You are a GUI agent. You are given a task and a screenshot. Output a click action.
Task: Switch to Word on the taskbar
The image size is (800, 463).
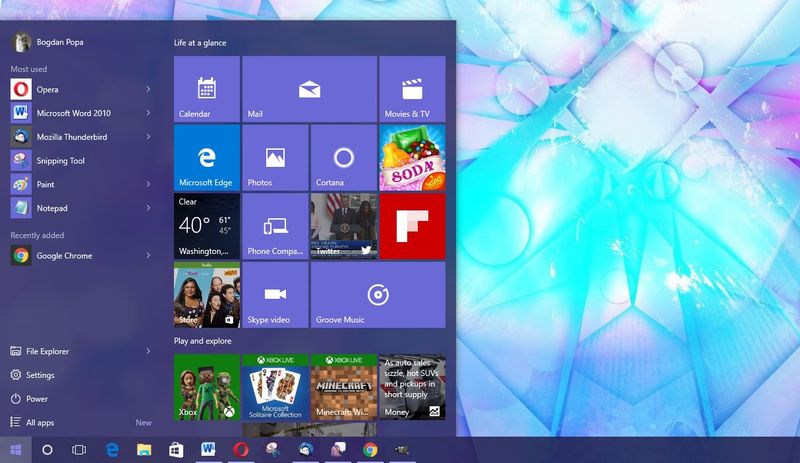click(208, 450)
